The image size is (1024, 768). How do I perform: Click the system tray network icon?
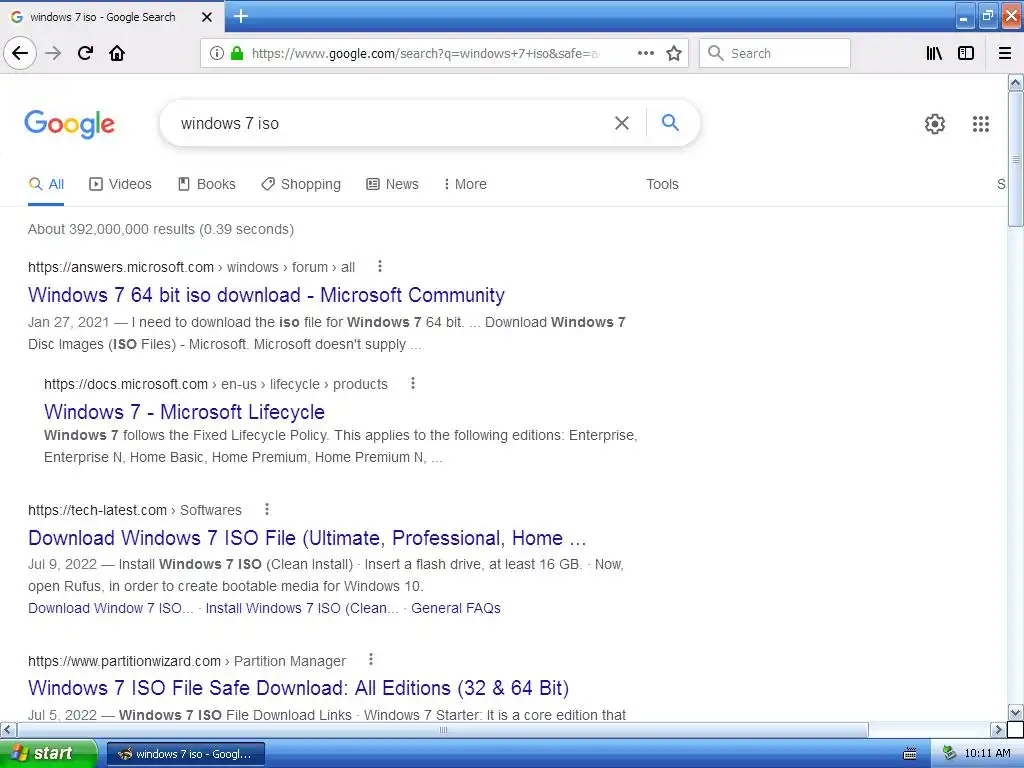point(949,753)
